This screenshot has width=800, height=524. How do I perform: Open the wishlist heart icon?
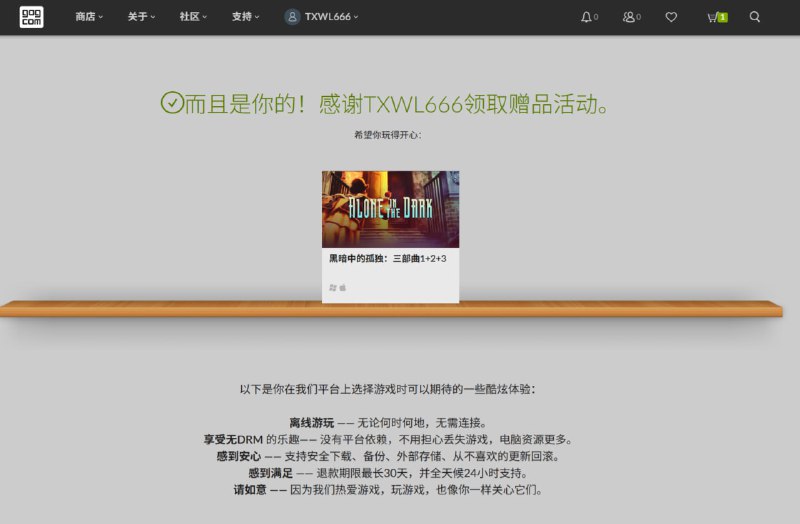(x=671, y=17)
